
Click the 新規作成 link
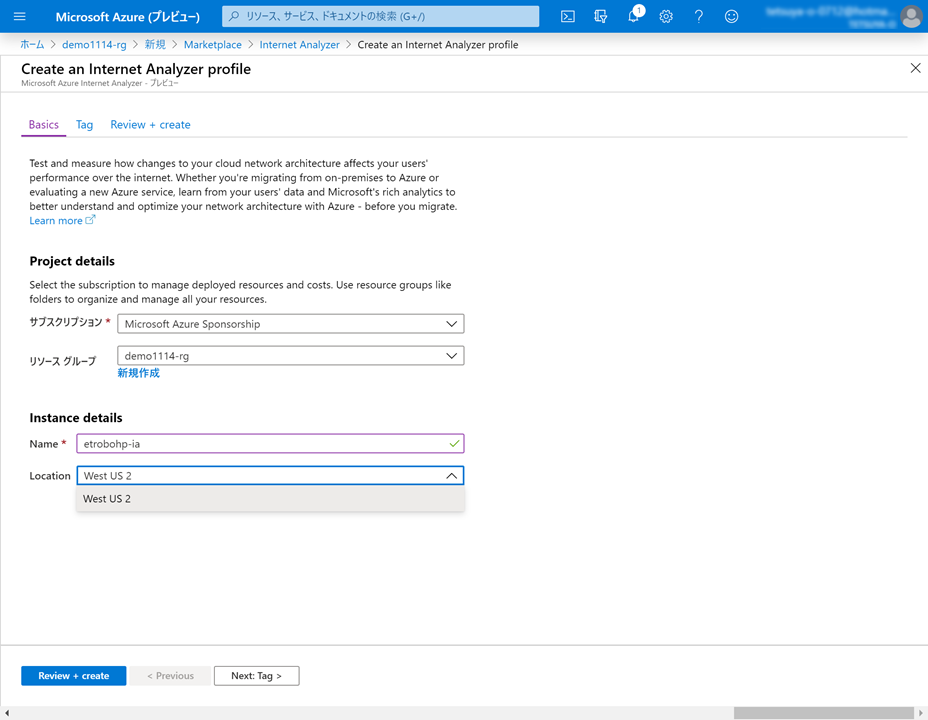tap(138, 373)
